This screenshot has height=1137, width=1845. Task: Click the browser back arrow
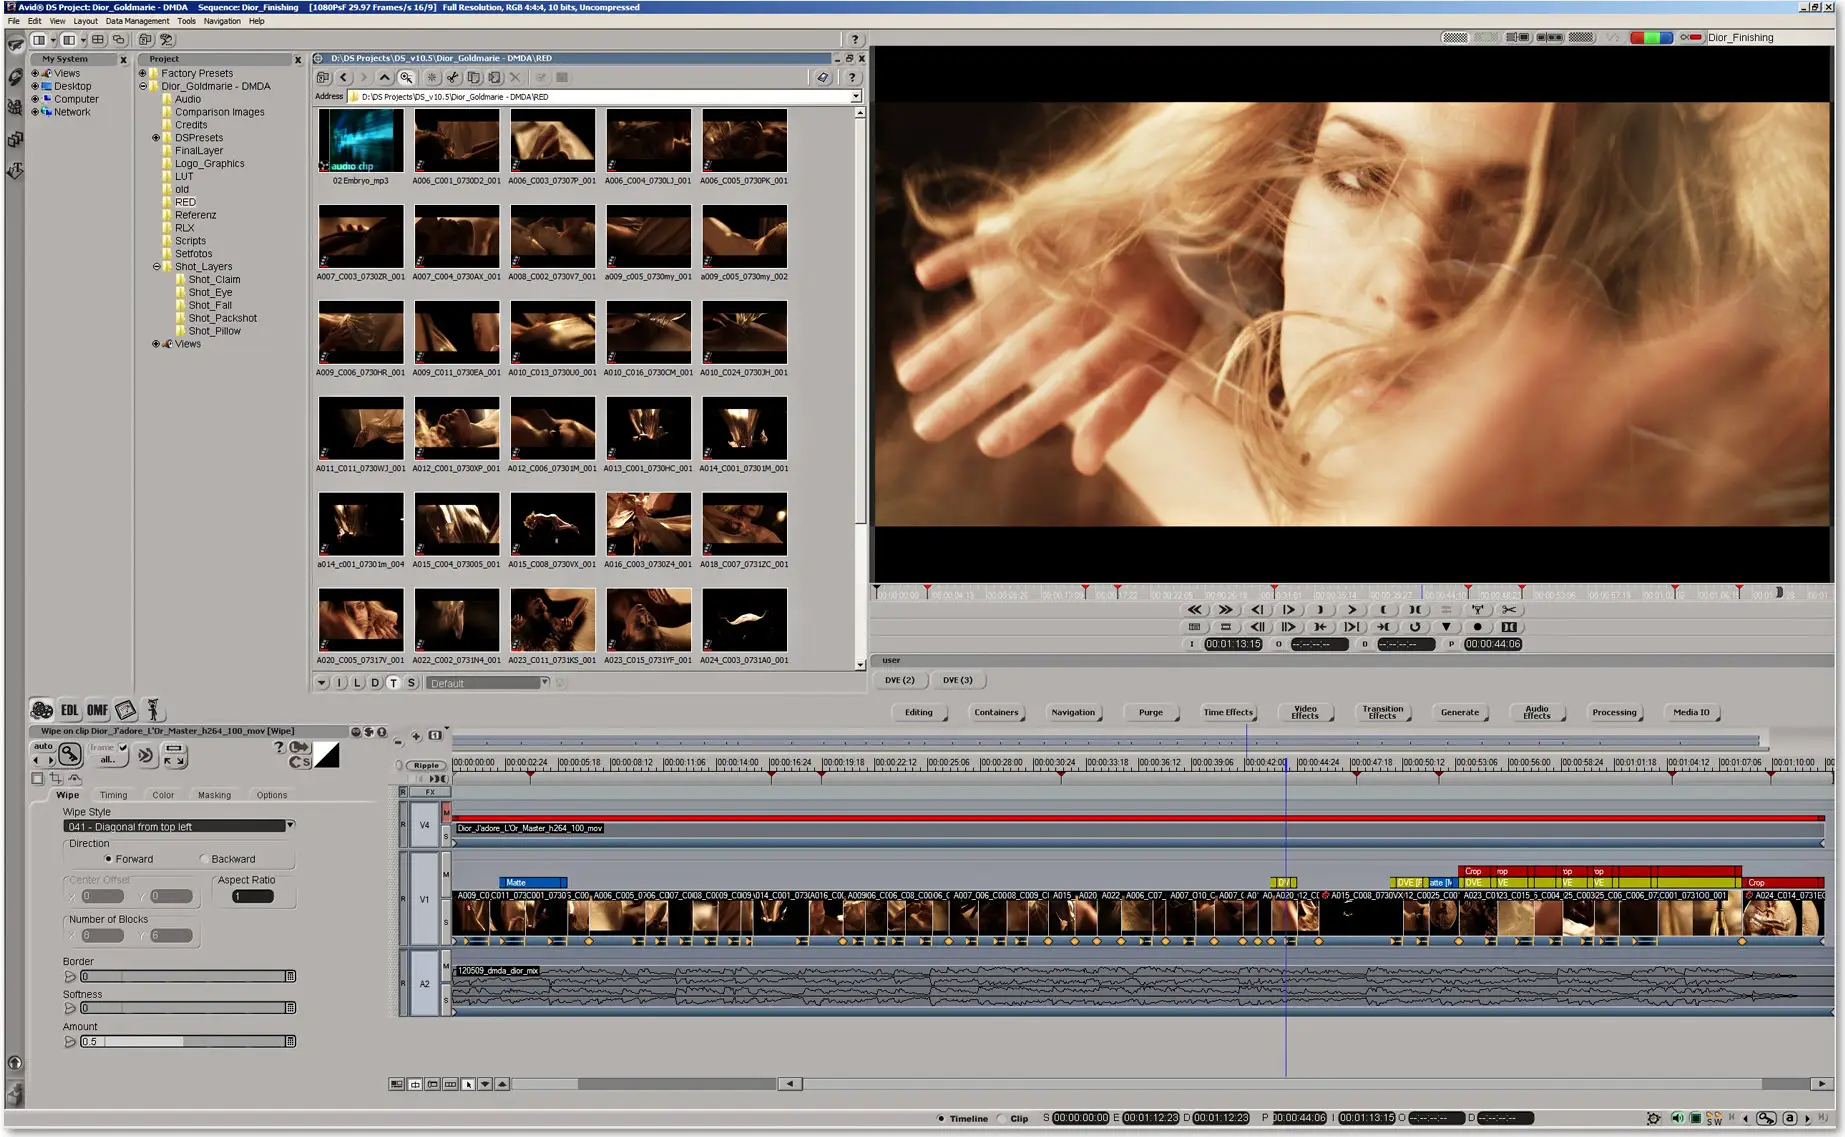click(344, 77)
